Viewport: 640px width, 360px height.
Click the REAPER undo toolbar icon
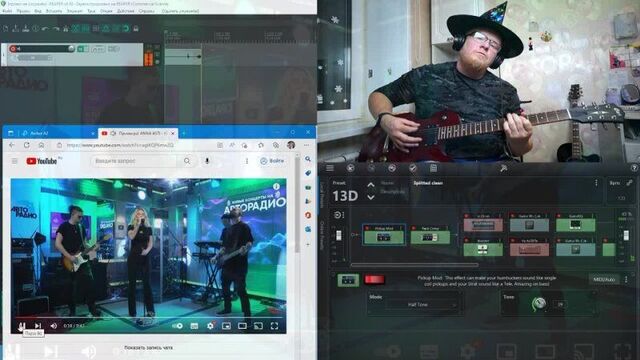click(x=45, y=29)
